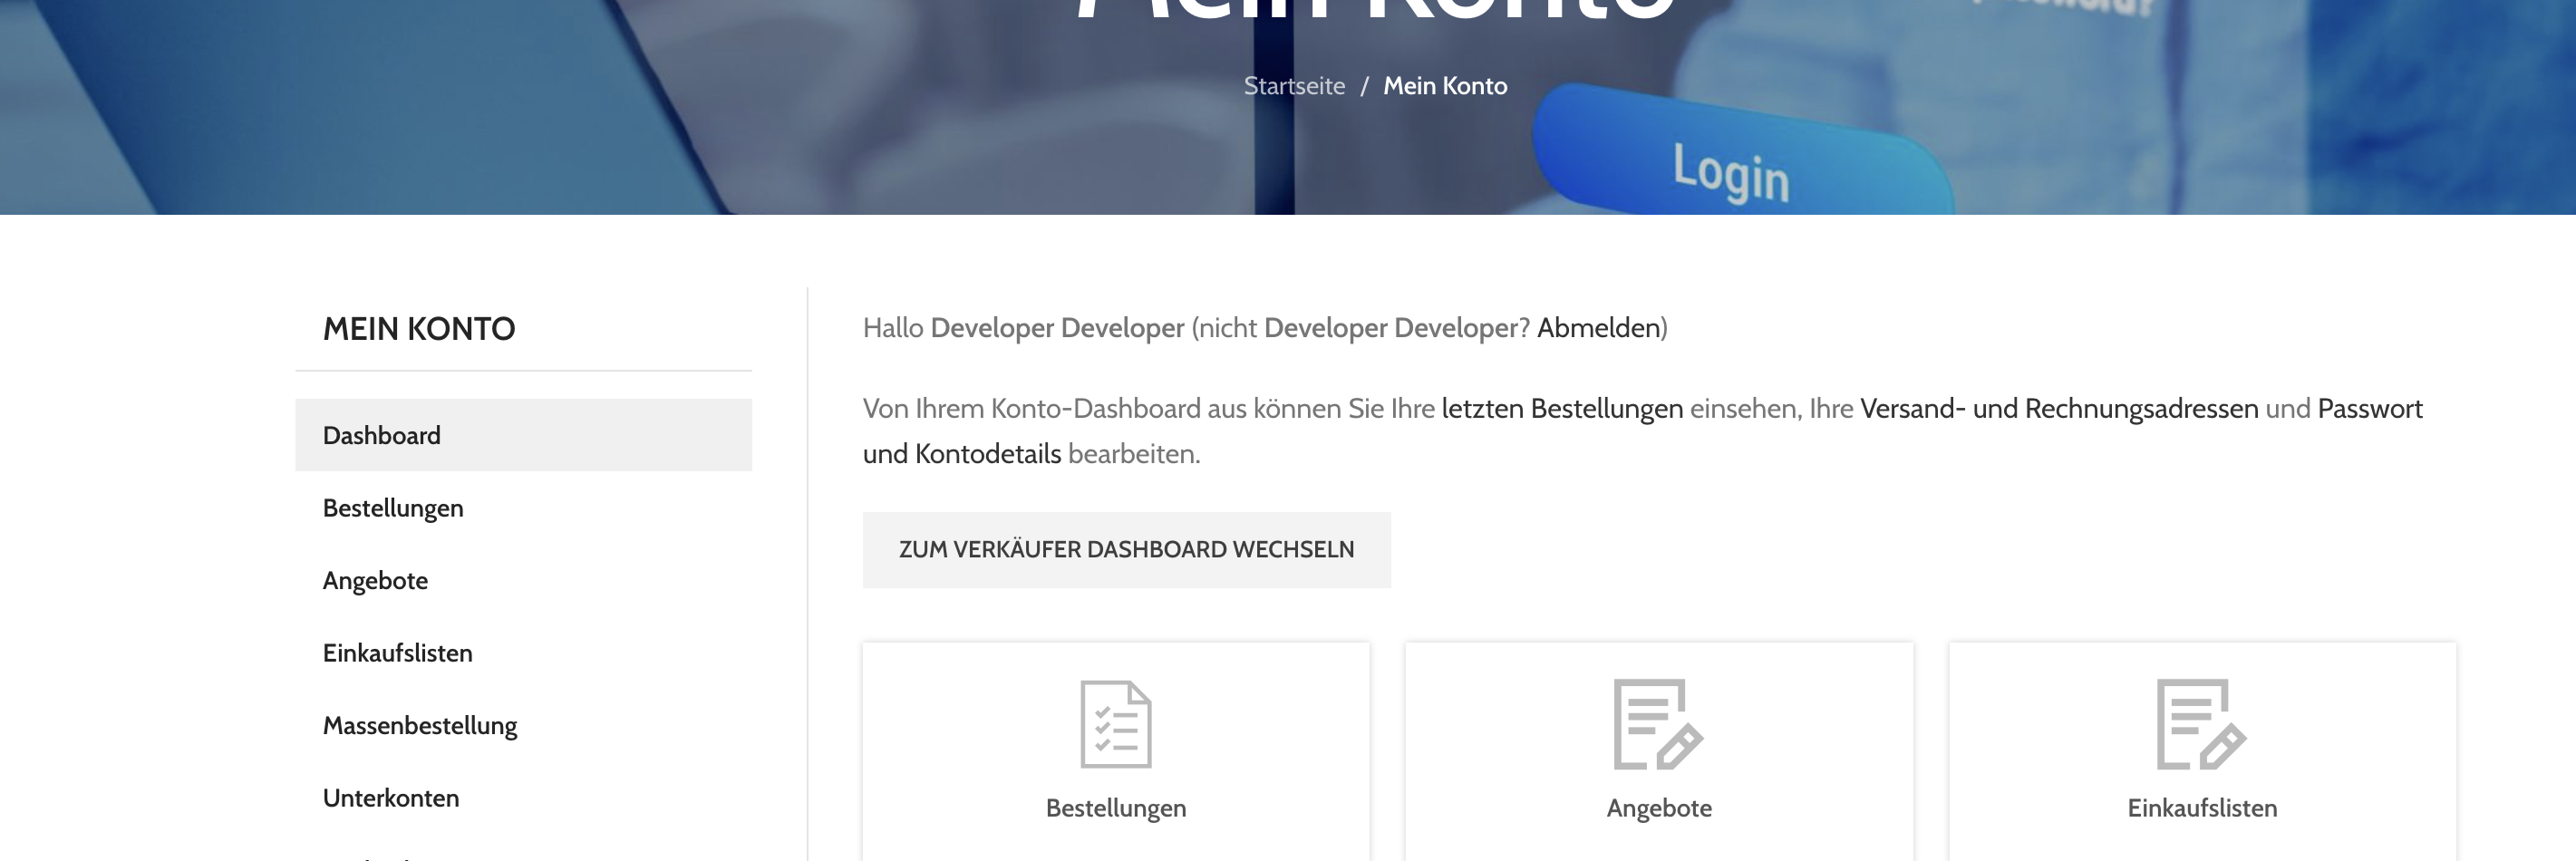This screenshot has width=2576, height=861.
Task: Click the Einkaufslisten card label
Action: pos(2202,808)
